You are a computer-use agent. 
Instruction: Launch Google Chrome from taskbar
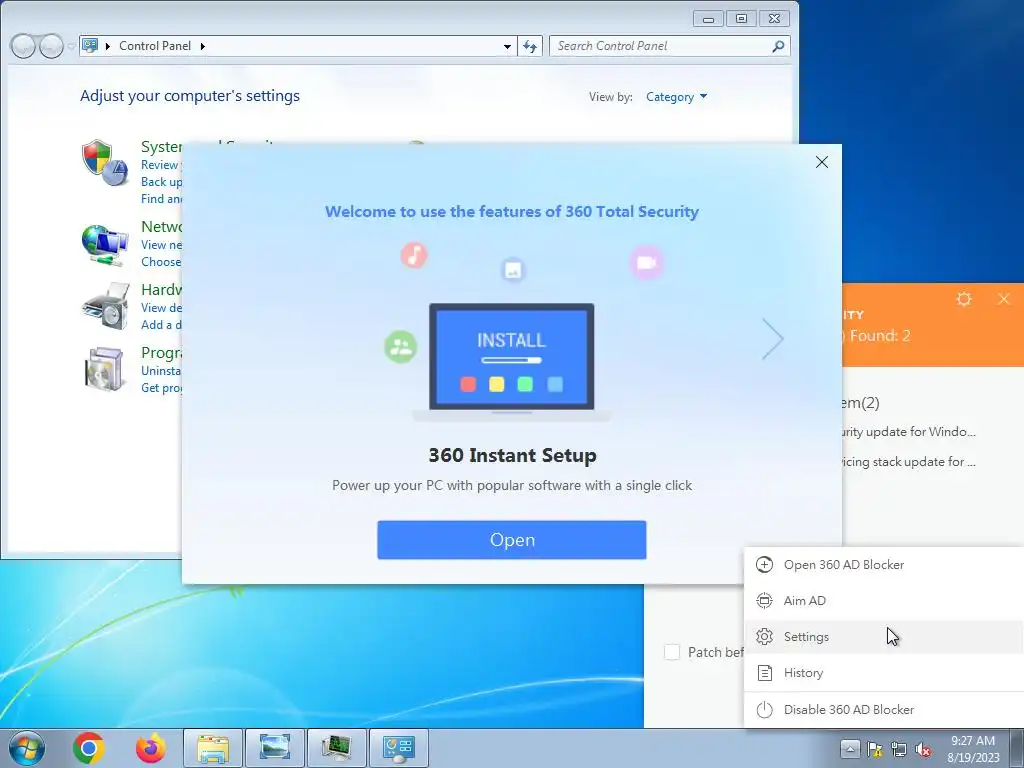click(89, 748)
